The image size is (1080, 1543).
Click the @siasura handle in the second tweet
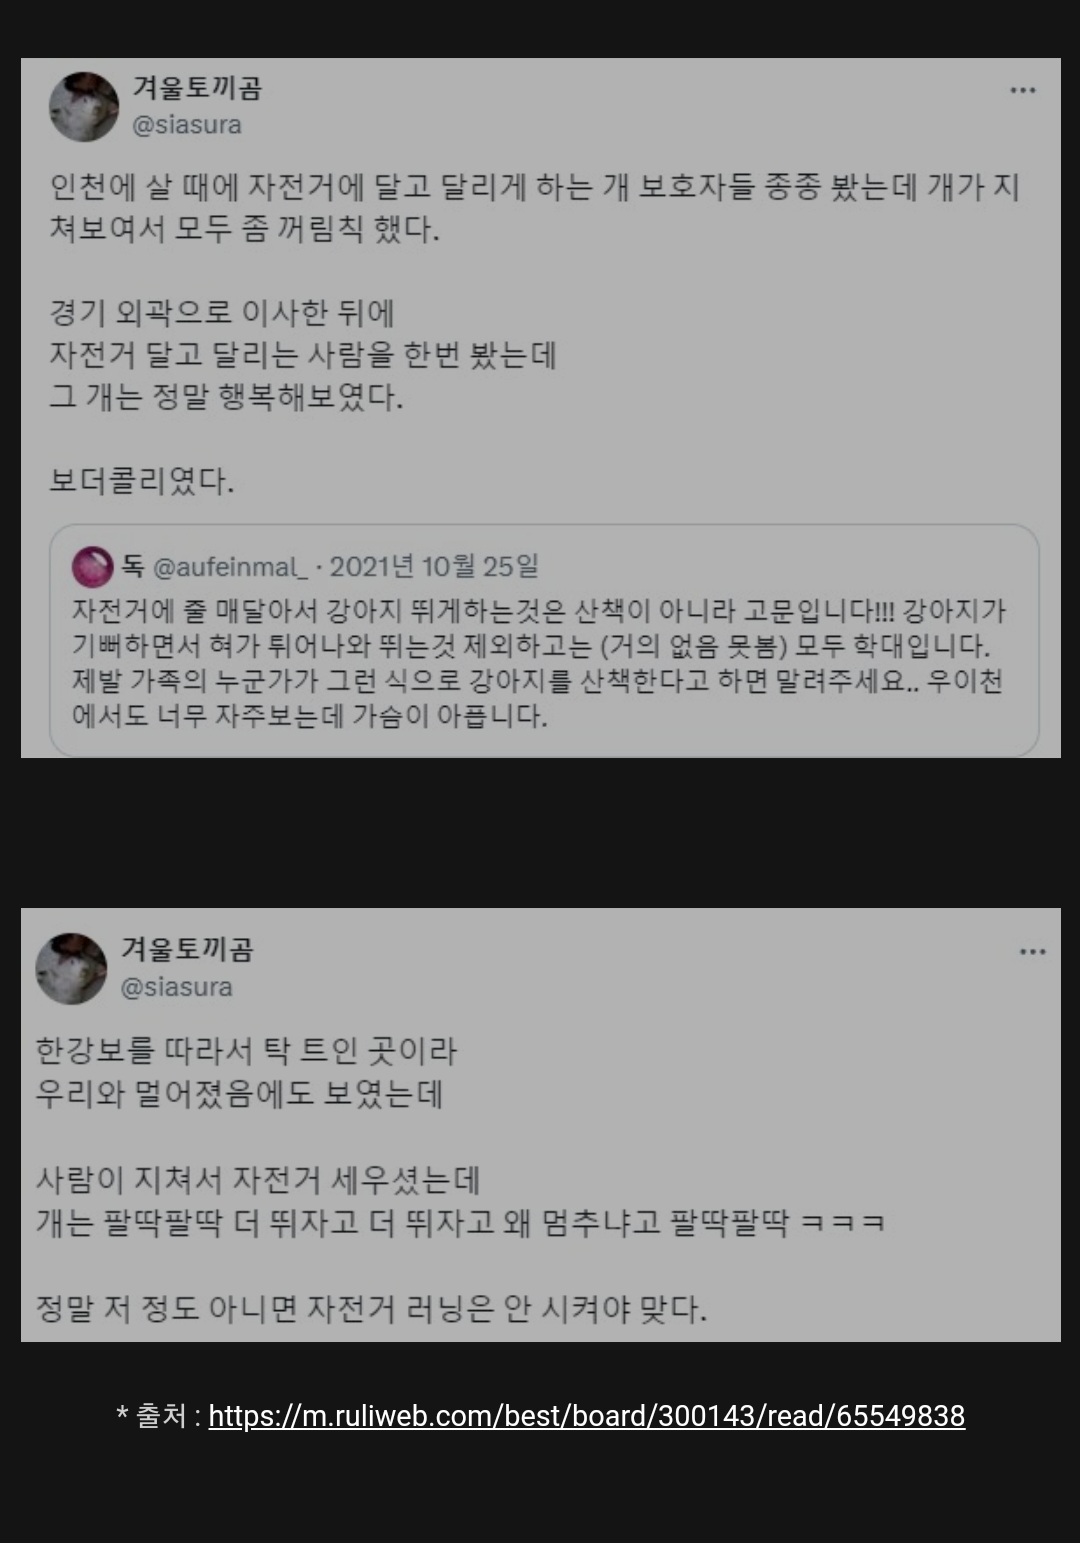point(176,987)
